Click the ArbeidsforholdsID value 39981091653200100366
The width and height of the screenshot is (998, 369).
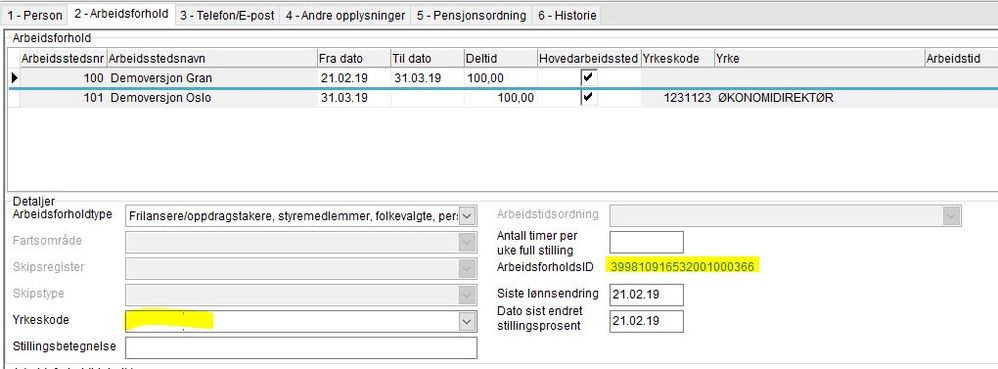[682, 267]
